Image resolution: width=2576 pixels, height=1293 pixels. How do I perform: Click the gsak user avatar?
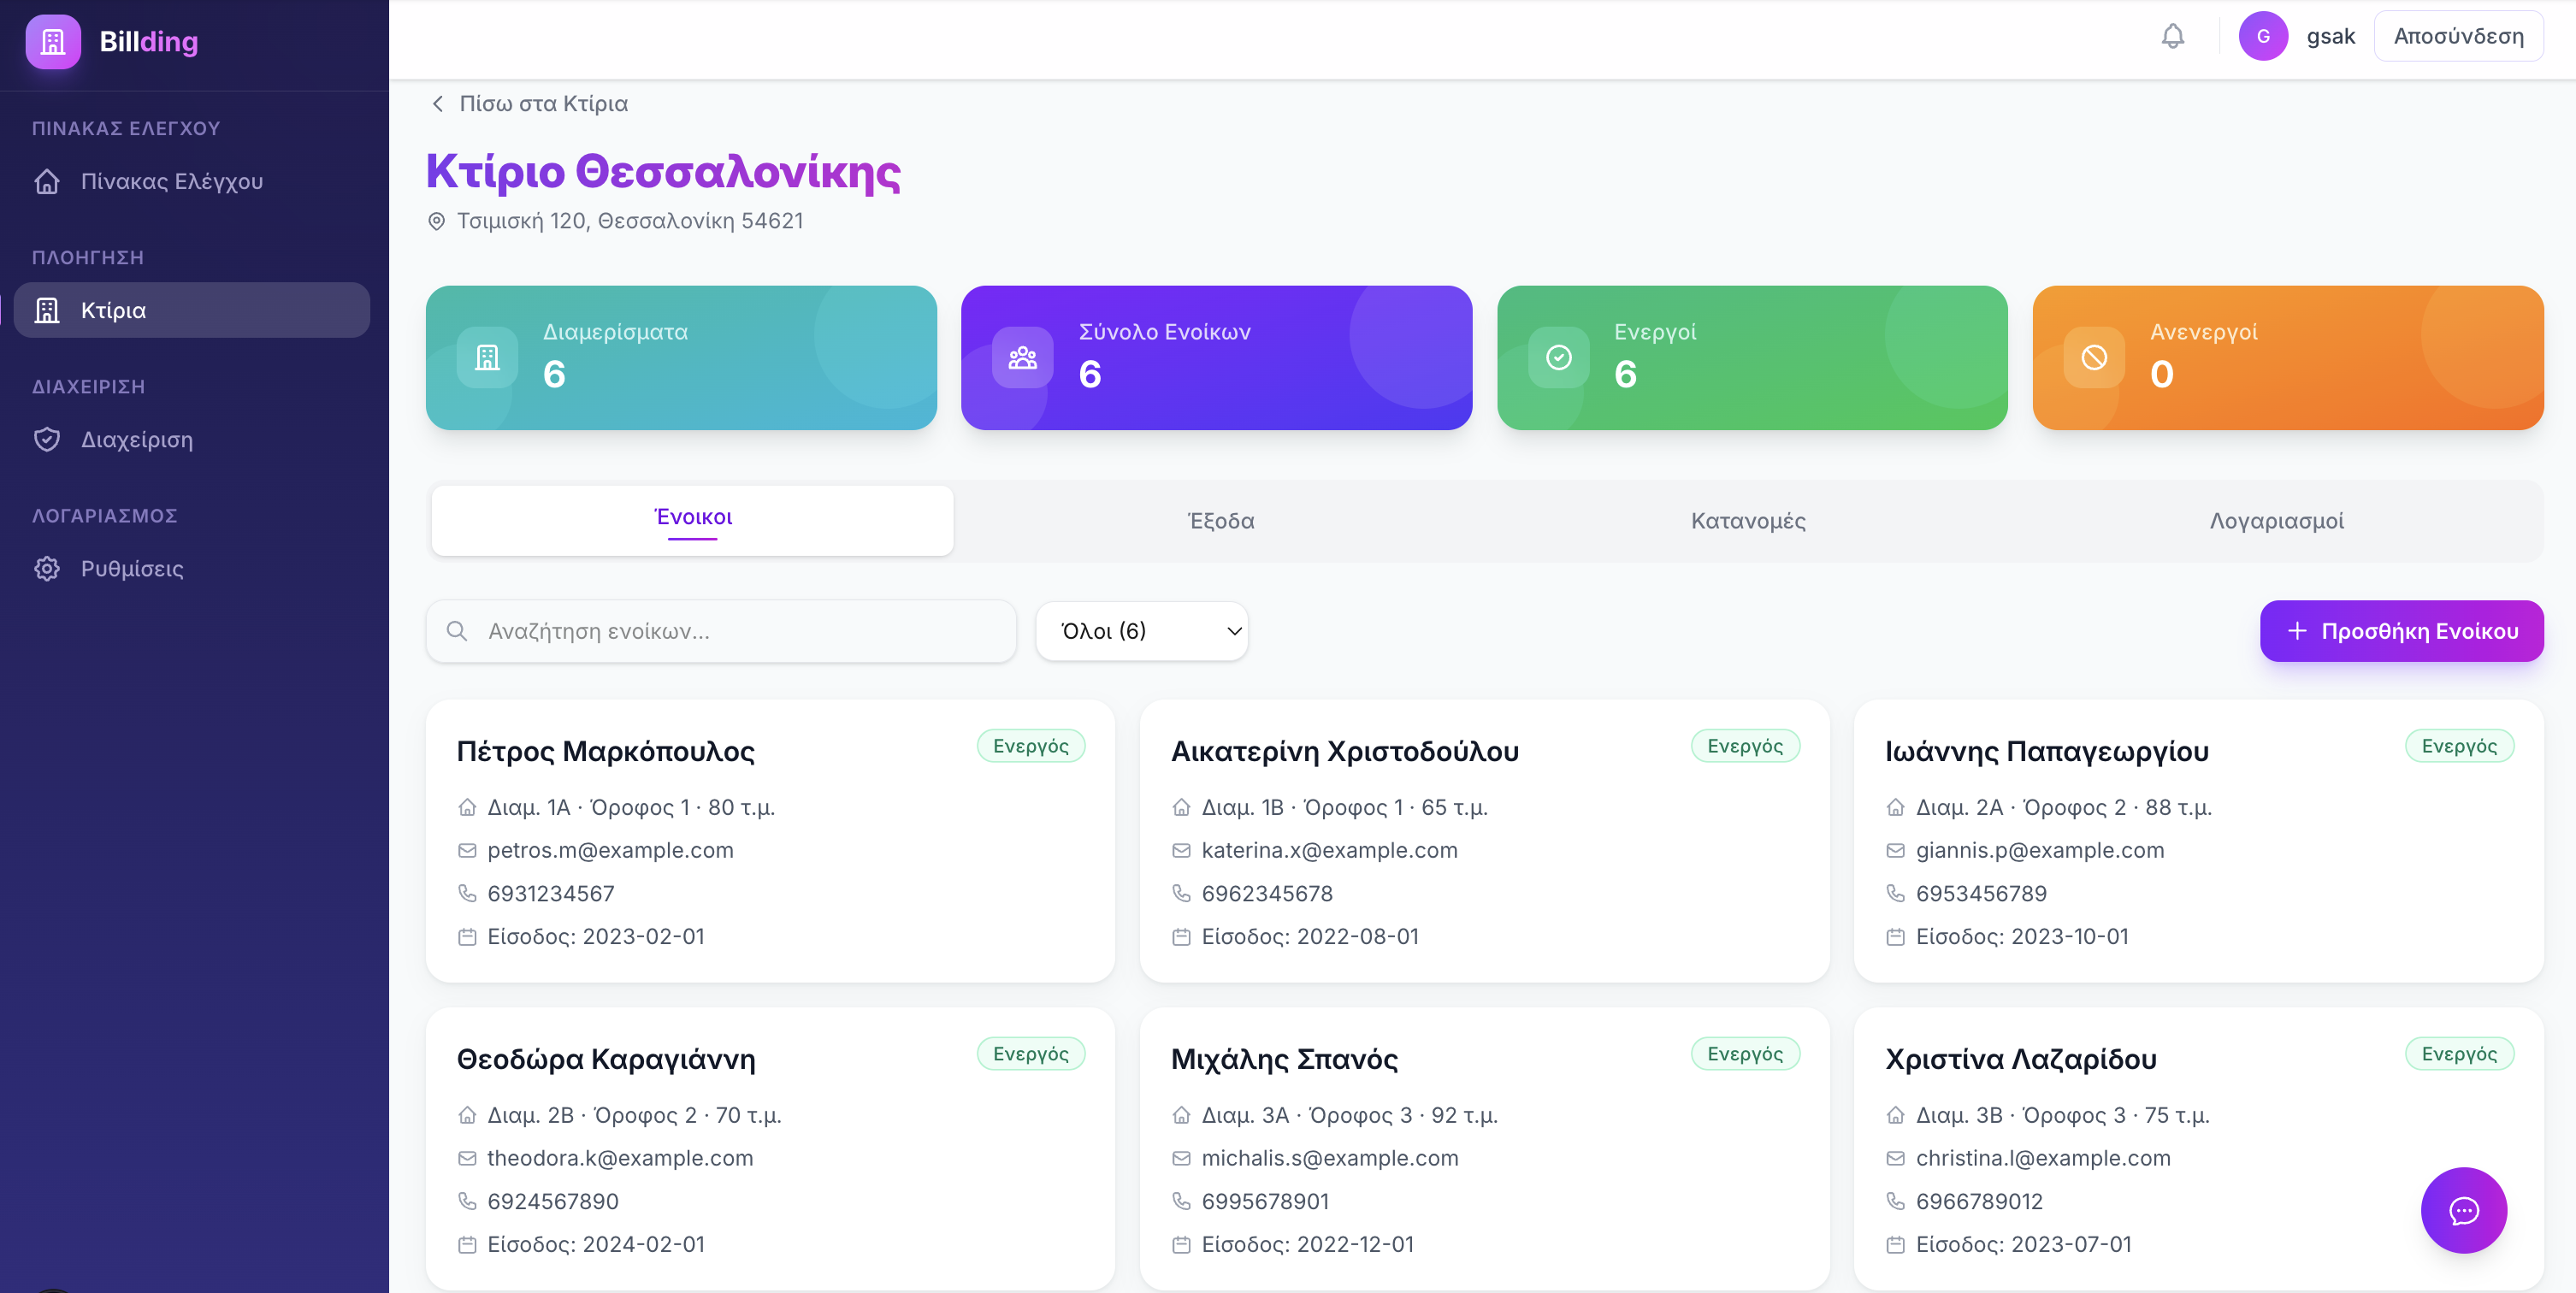[2263, 37]
